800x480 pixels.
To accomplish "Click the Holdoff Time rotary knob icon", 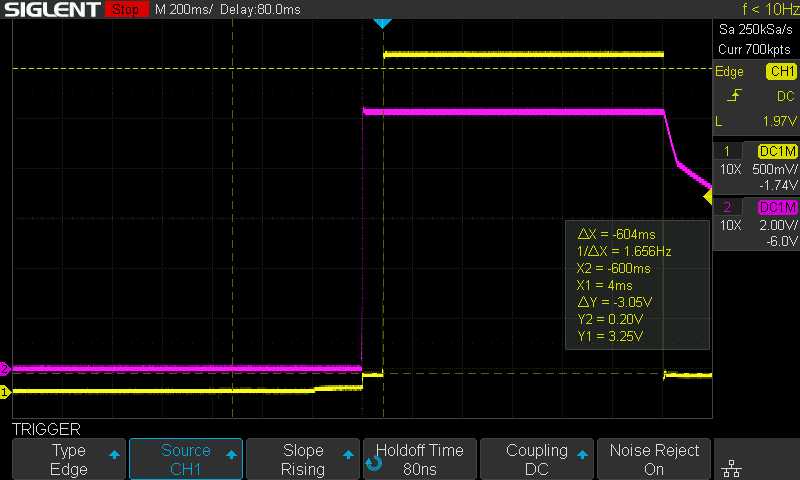I will (x=374, y=462).
